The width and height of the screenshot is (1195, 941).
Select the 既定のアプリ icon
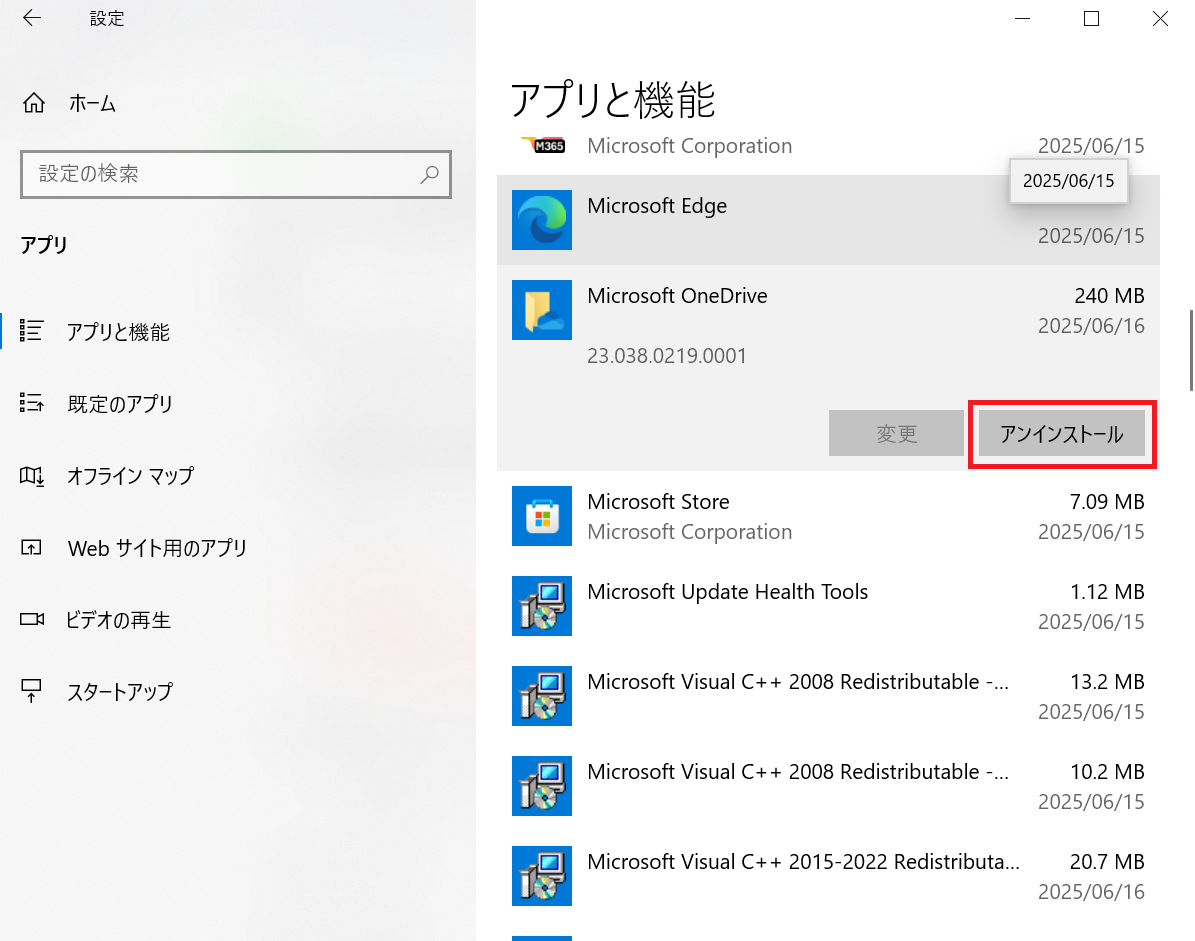click(x=31, y=402)
